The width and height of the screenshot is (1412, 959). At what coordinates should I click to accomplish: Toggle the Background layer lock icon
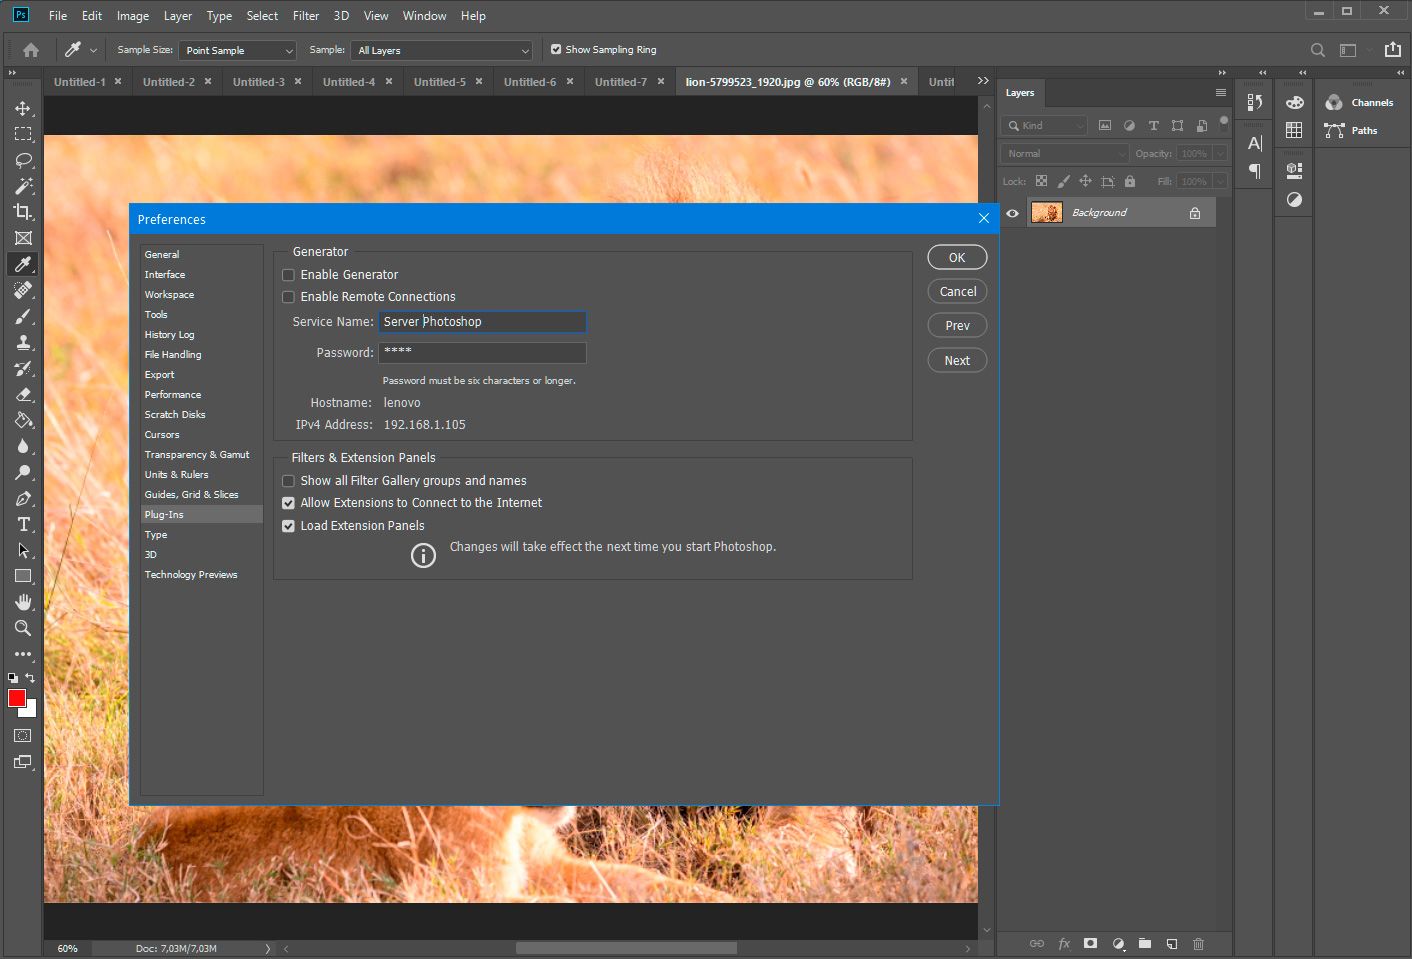1194,213
